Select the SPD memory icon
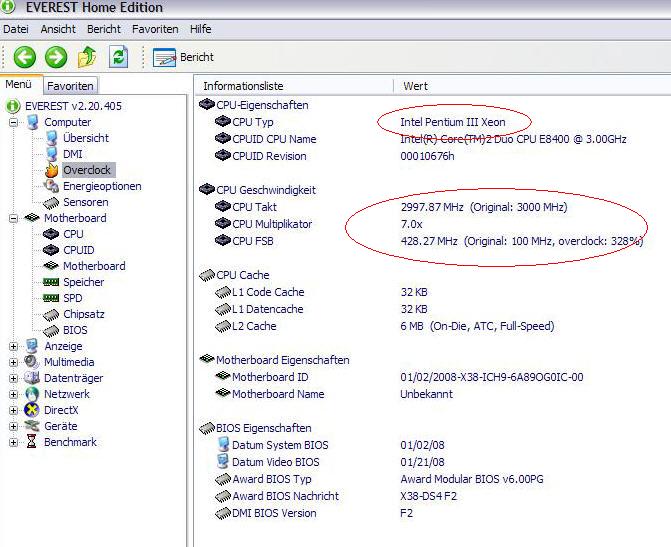The width and height of the screenshot is (671, 547). point(51,298)
